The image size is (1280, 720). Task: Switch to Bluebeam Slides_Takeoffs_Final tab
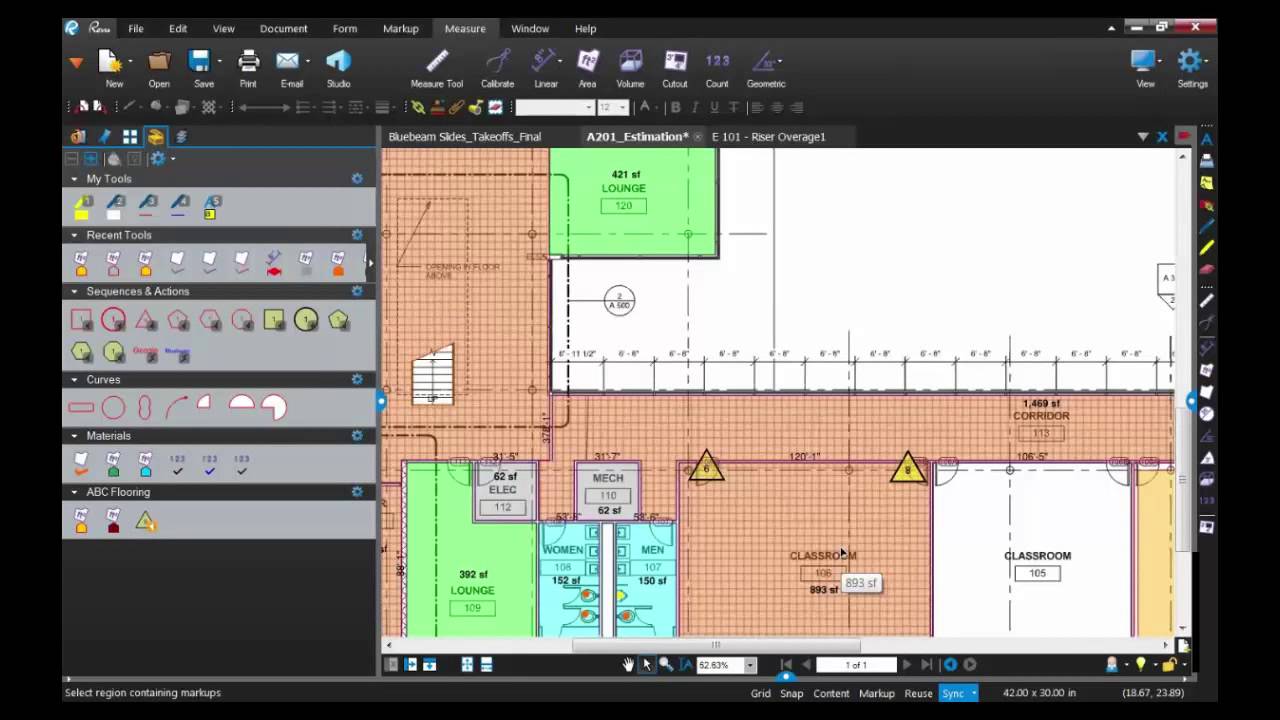click(464, 137)
